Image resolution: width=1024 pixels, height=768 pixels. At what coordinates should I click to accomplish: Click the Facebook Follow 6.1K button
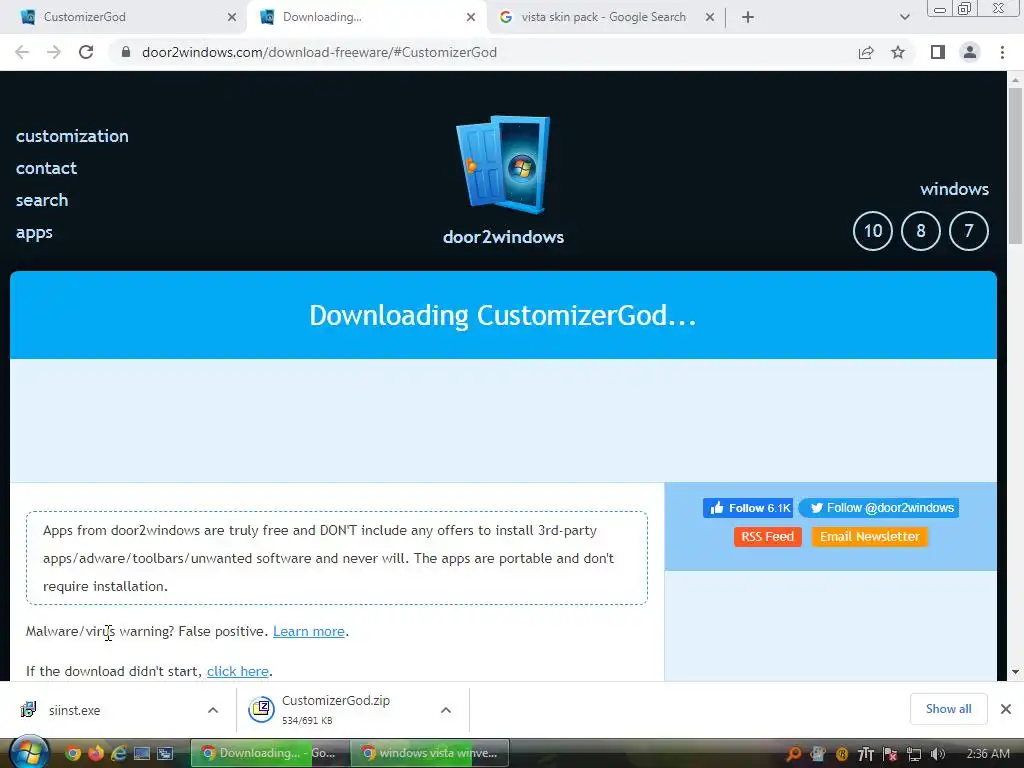coord(748,508)
